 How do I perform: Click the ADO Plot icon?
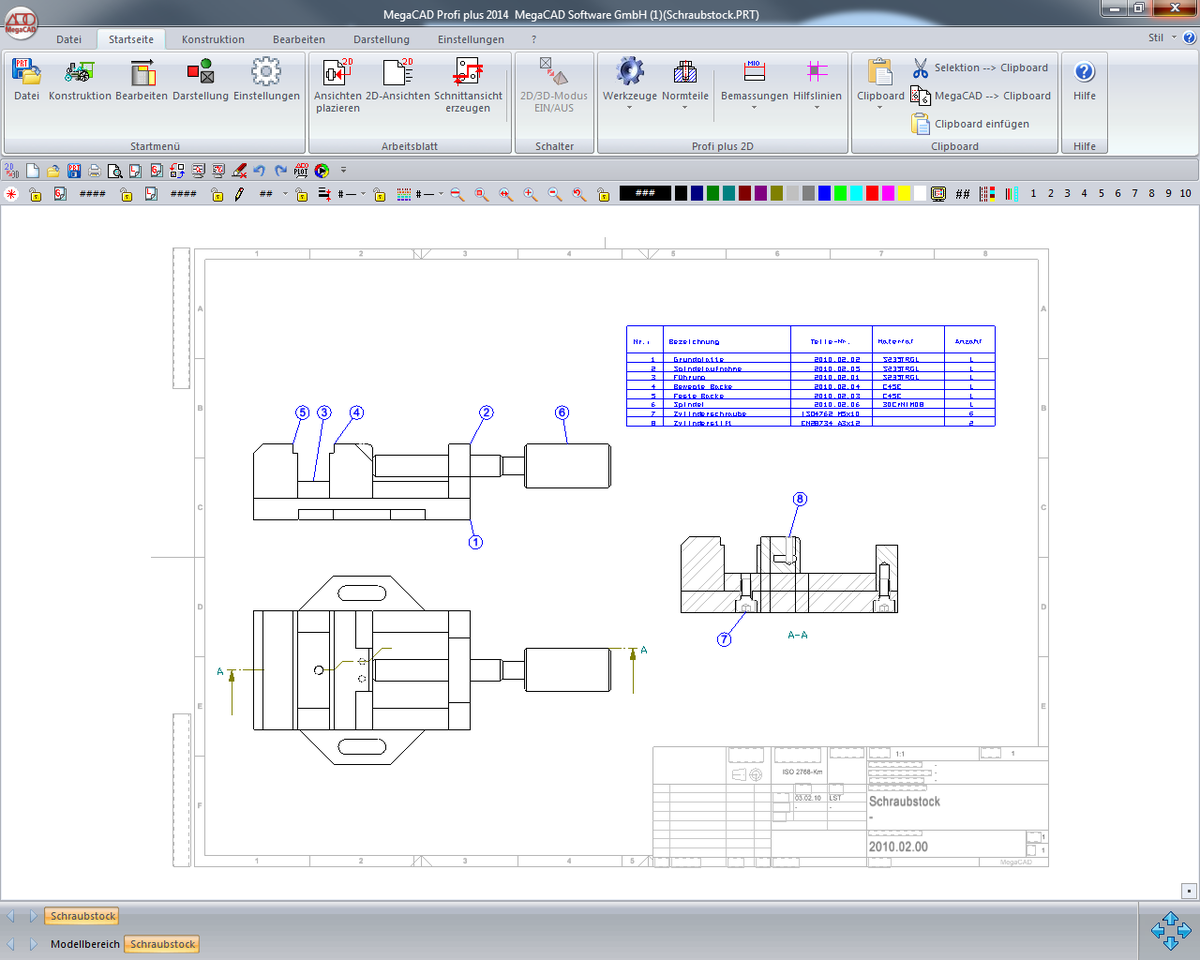300,171
